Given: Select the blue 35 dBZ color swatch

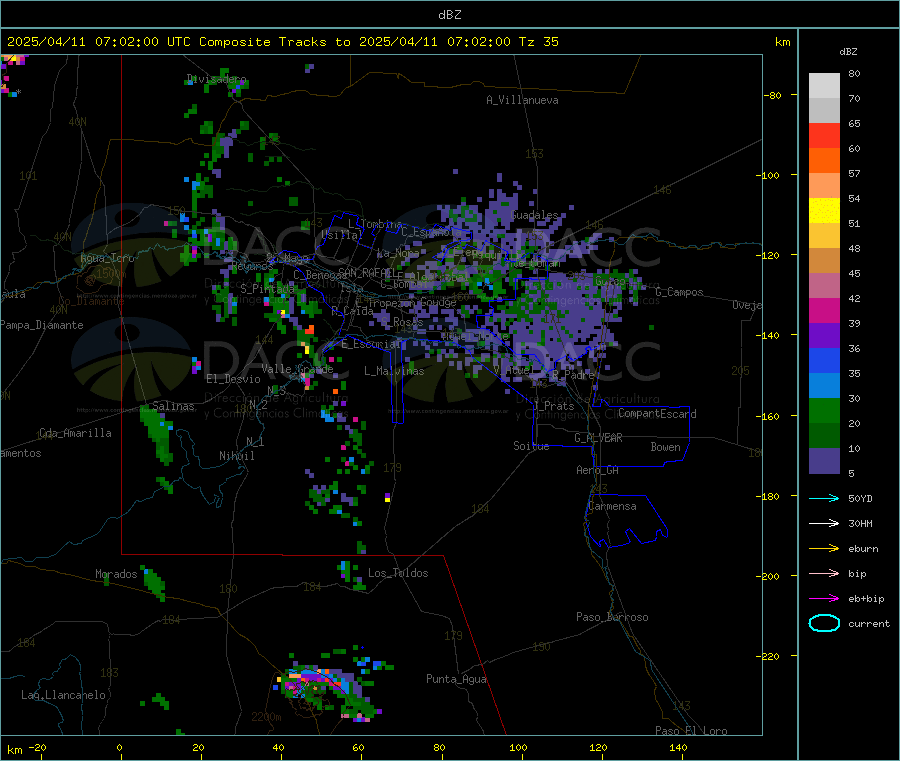Looking at the screenshot, I should click(x=824, y=360).
